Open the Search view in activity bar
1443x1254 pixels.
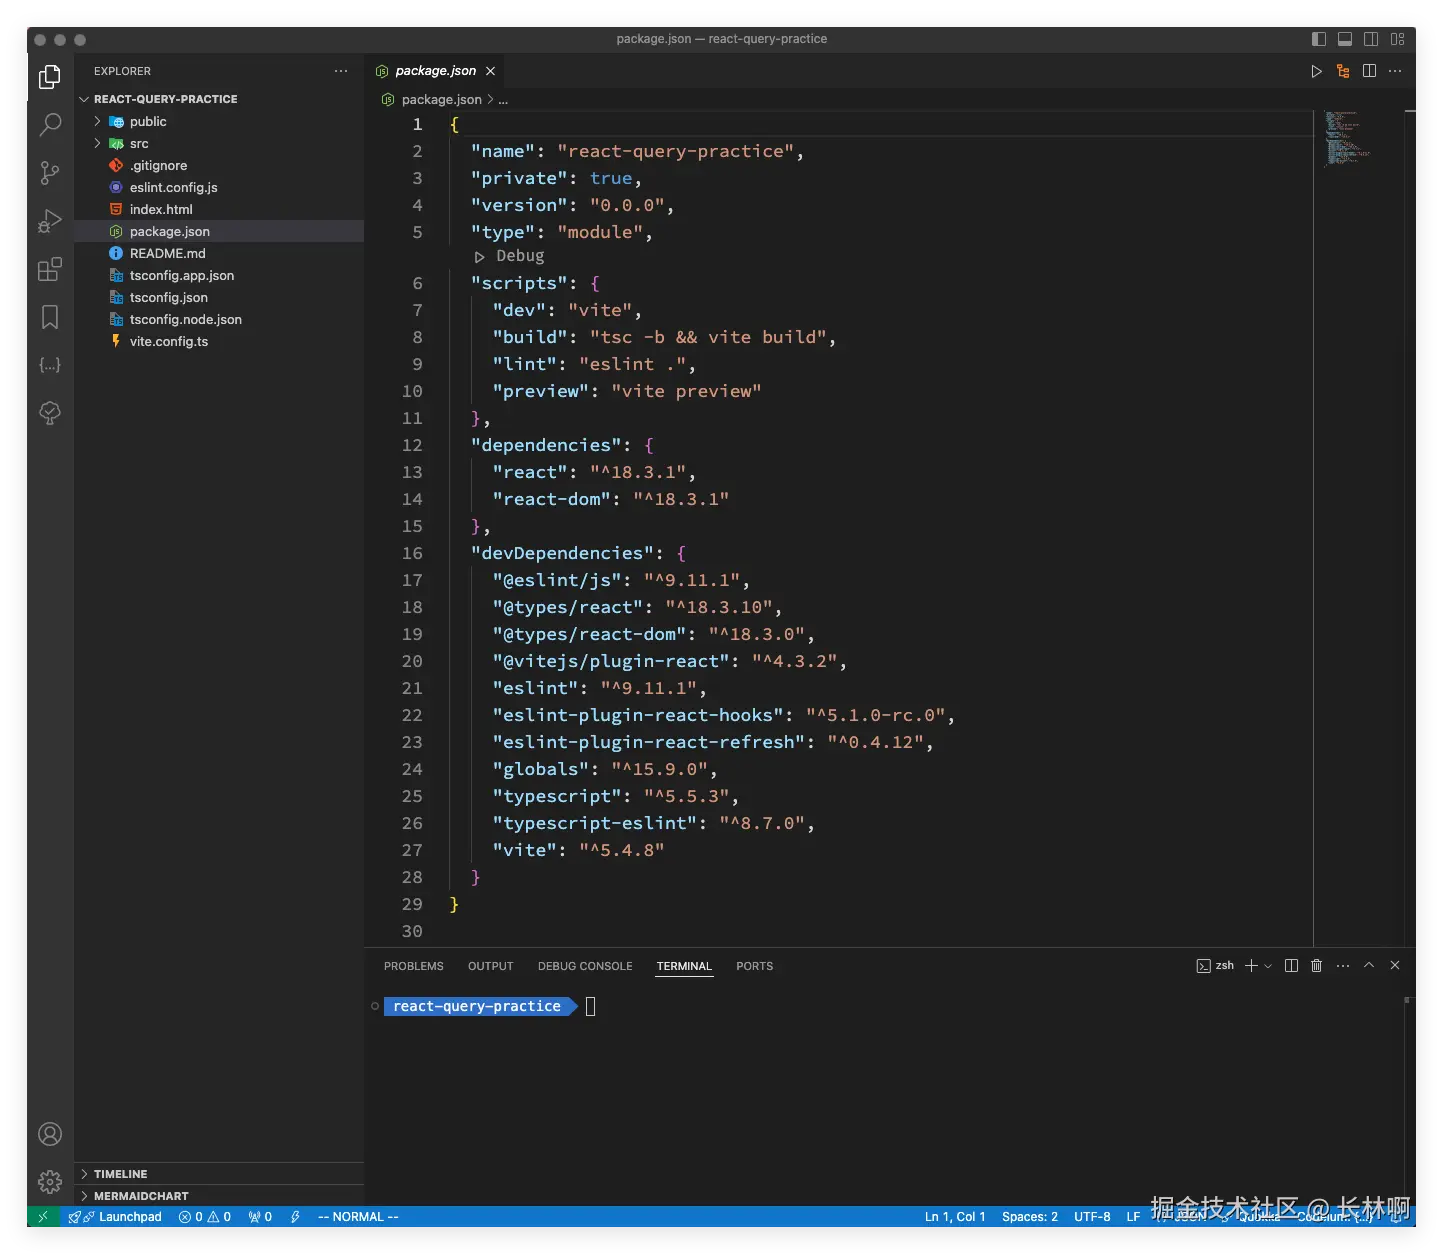[x=50, y=125]
